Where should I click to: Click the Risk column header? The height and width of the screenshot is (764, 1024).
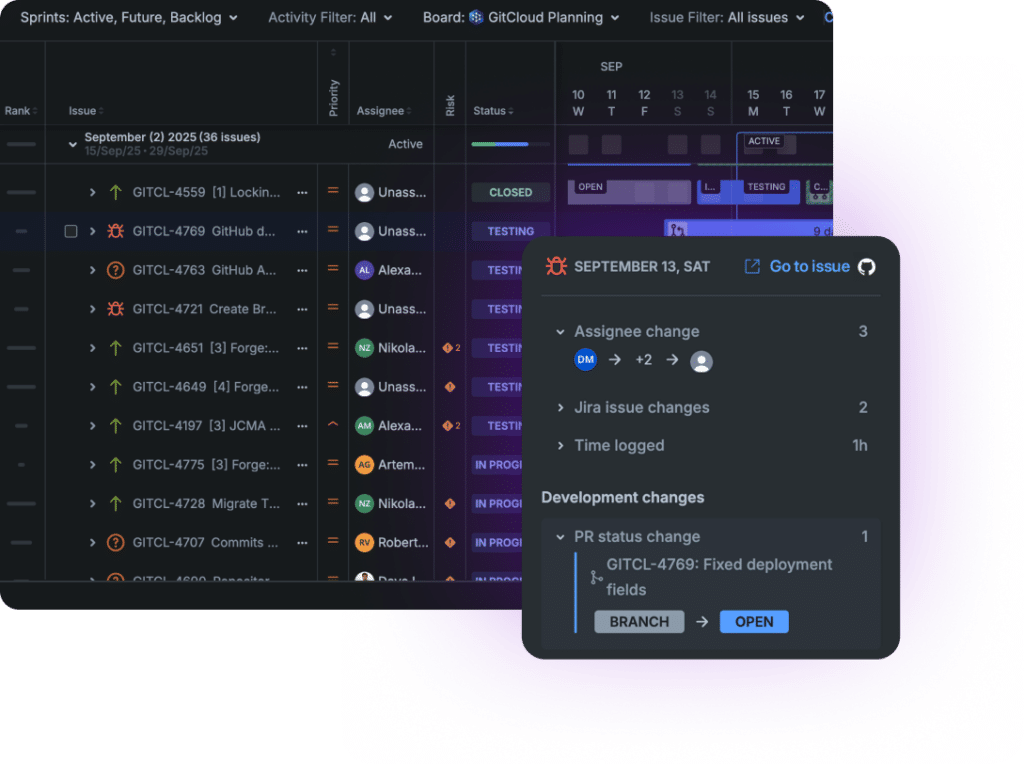pos(450,106)
